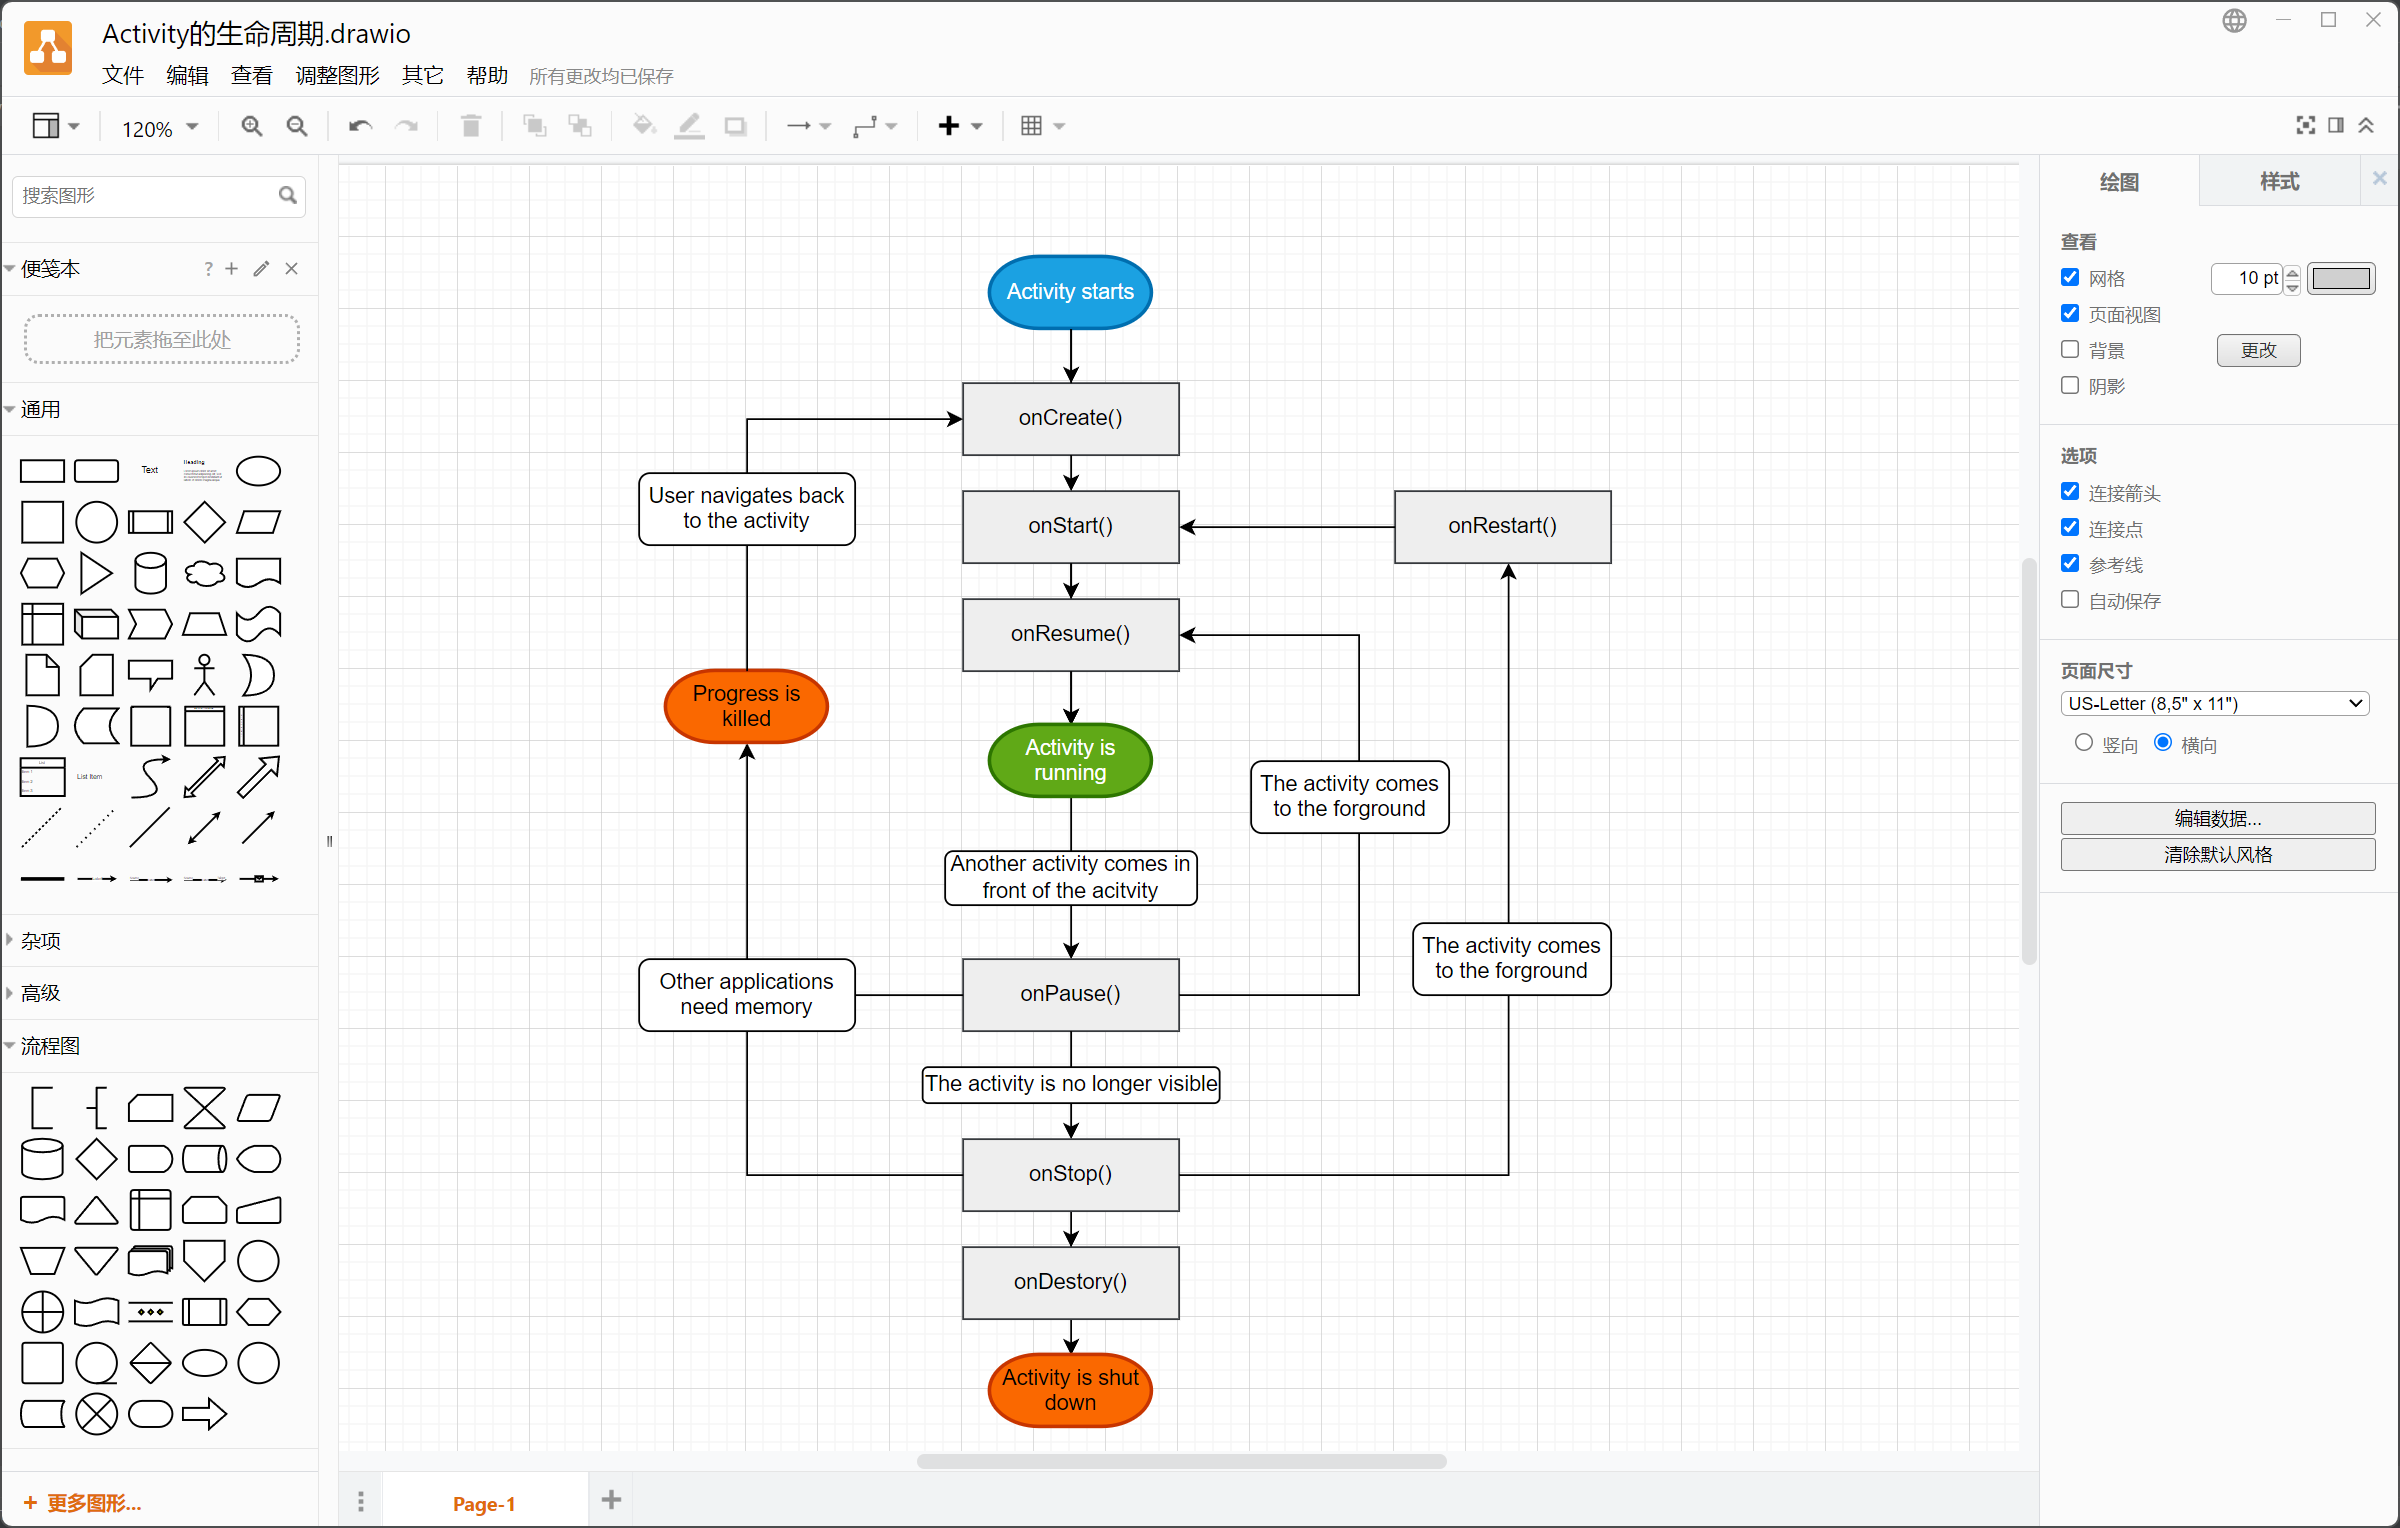Select the 竖向 portrait radio button
This screenshot has height=1528, width=2400.
click(x=2084, y=743)
